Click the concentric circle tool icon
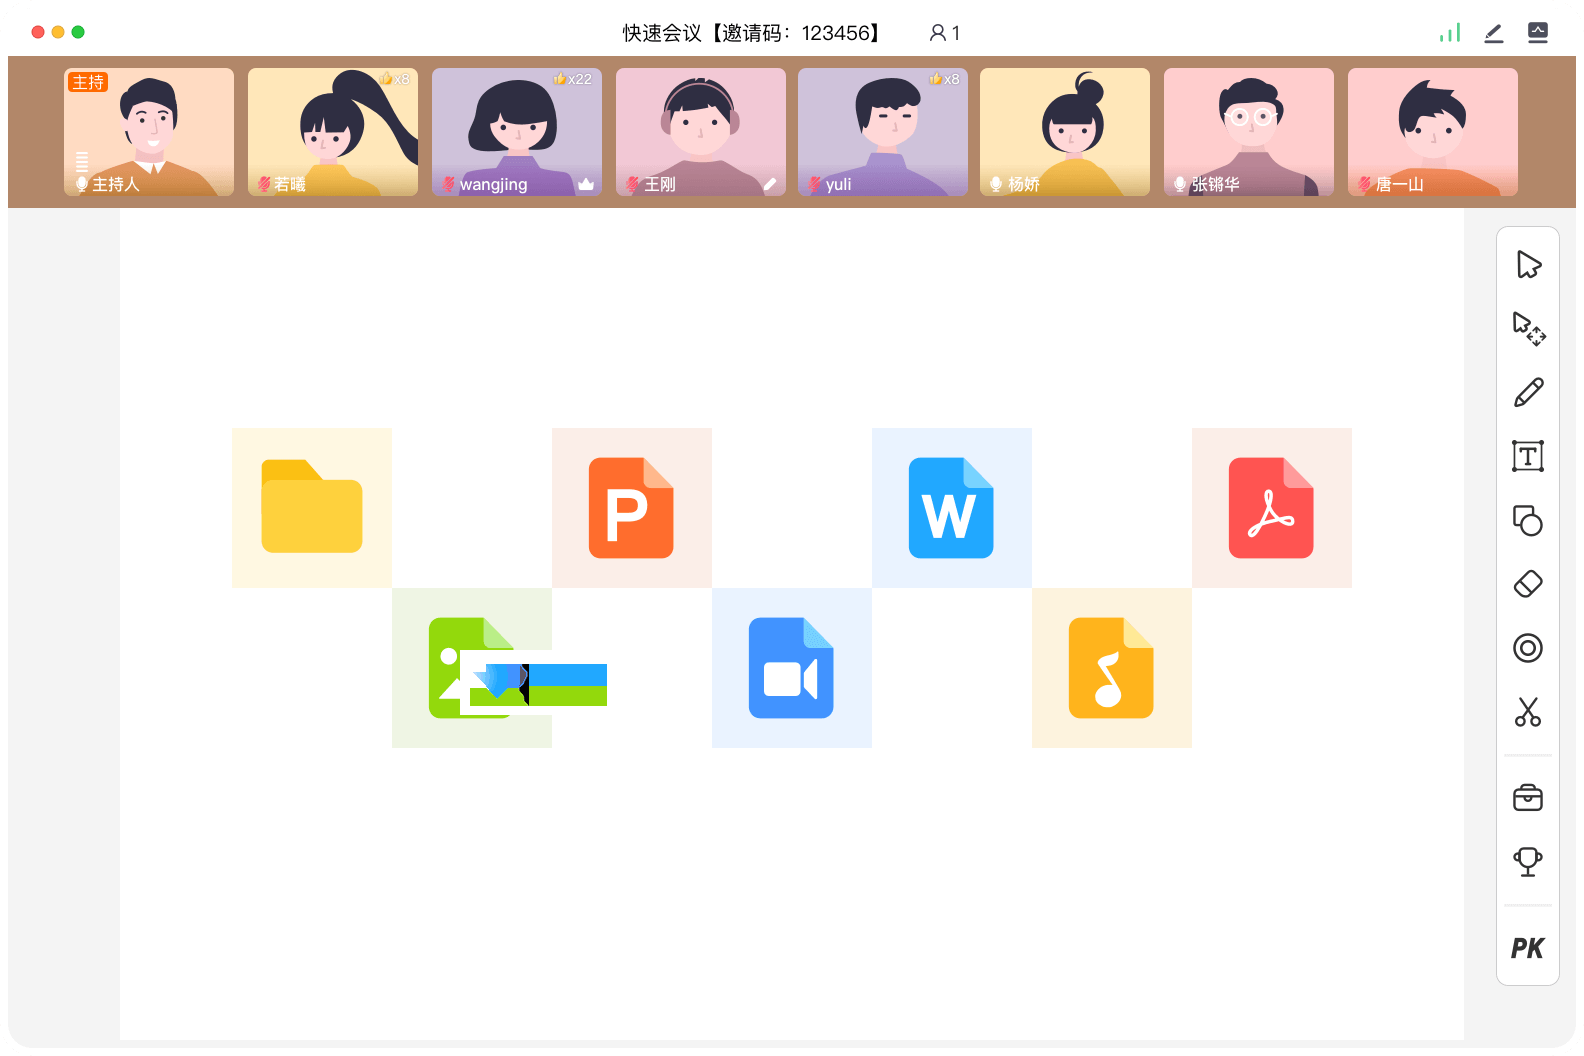This screenshot has width=1584, height=1056. tap(1528, 648)
